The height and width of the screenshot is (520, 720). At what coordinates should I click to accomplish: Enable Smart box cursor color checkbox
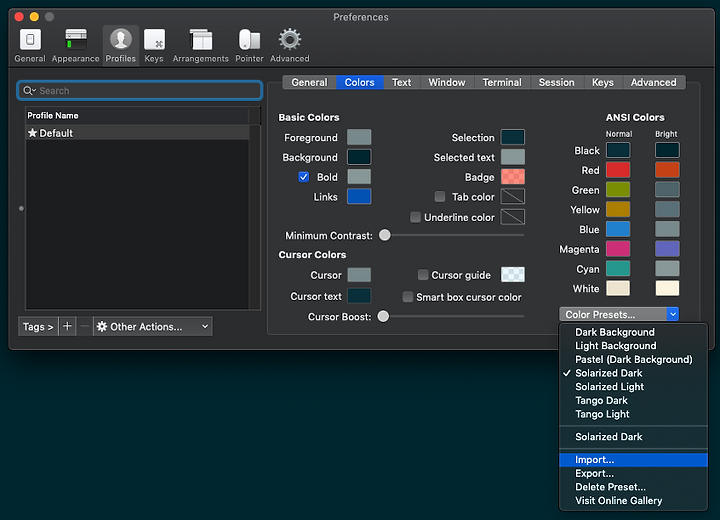(407, 297)
